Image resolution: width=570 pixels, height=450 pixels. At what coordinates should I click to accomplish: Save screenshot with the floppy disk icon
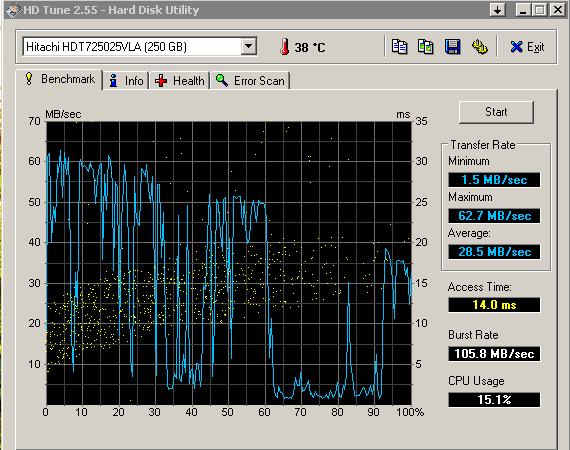[x=453, y=47]
